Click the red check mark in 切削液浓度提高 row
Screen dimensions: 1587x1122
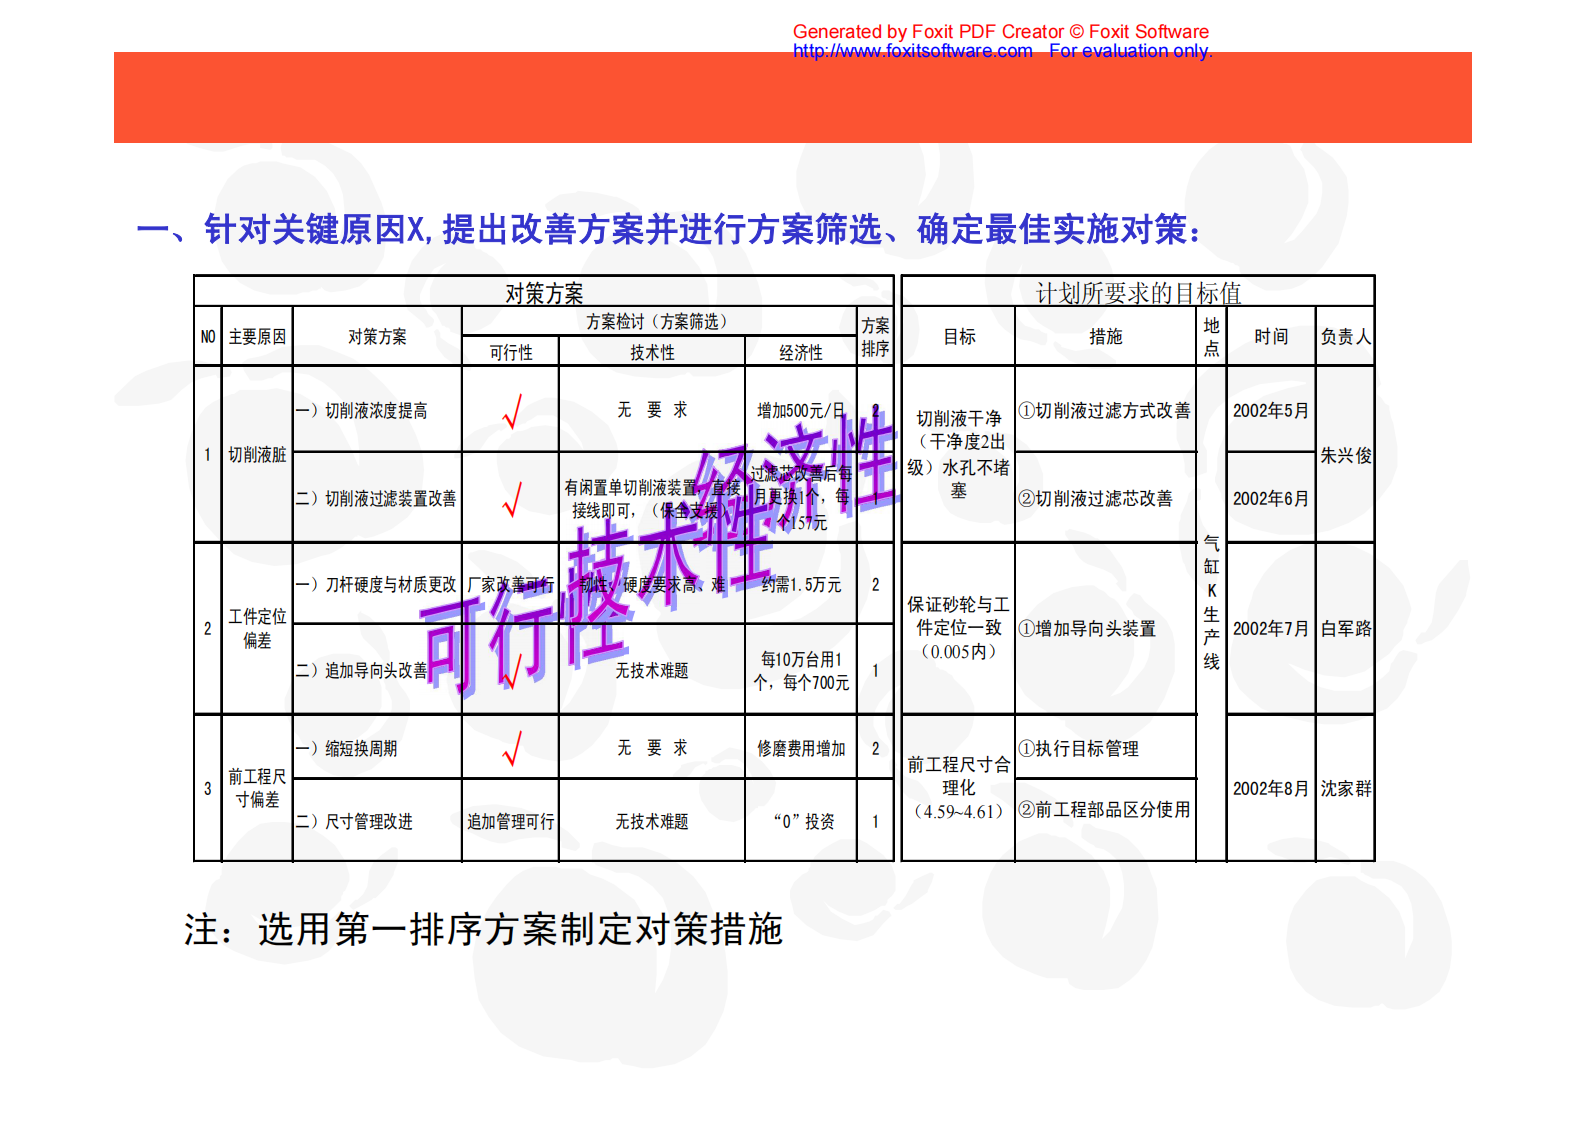tap(512, 411)
